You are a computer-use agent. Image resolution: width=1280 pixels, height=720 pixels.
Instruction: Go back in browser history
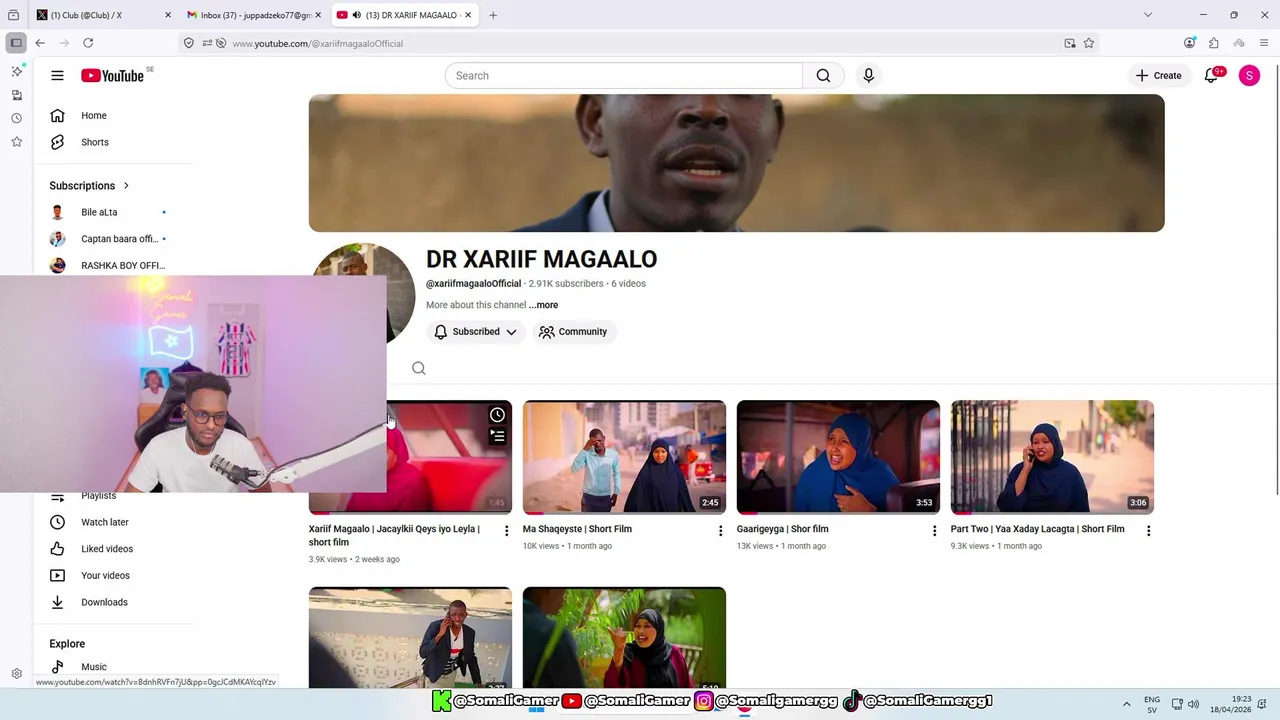point(40,43)
